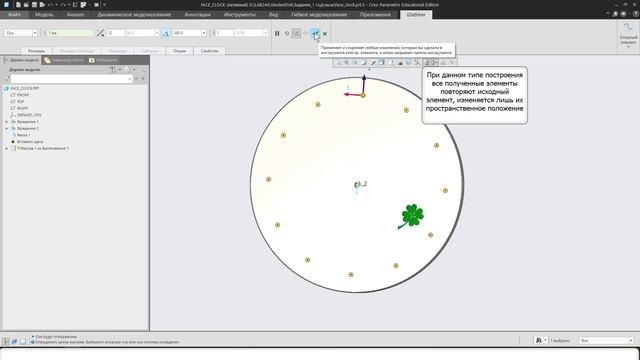Click the model tree search field

point(71,78)
